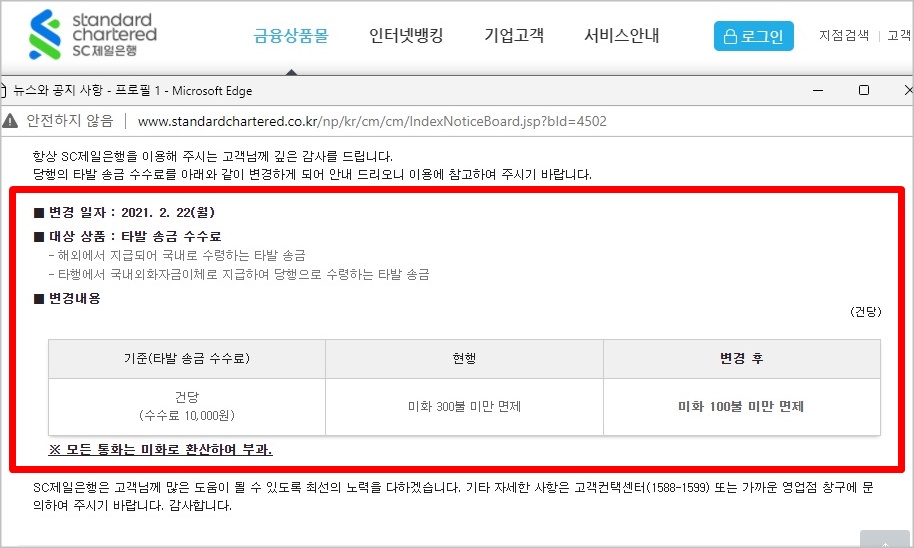This screenshot has height=548, width=914.
Task: Open the 인터넷뱅킹 menu
Action: [x=406, y=36]
